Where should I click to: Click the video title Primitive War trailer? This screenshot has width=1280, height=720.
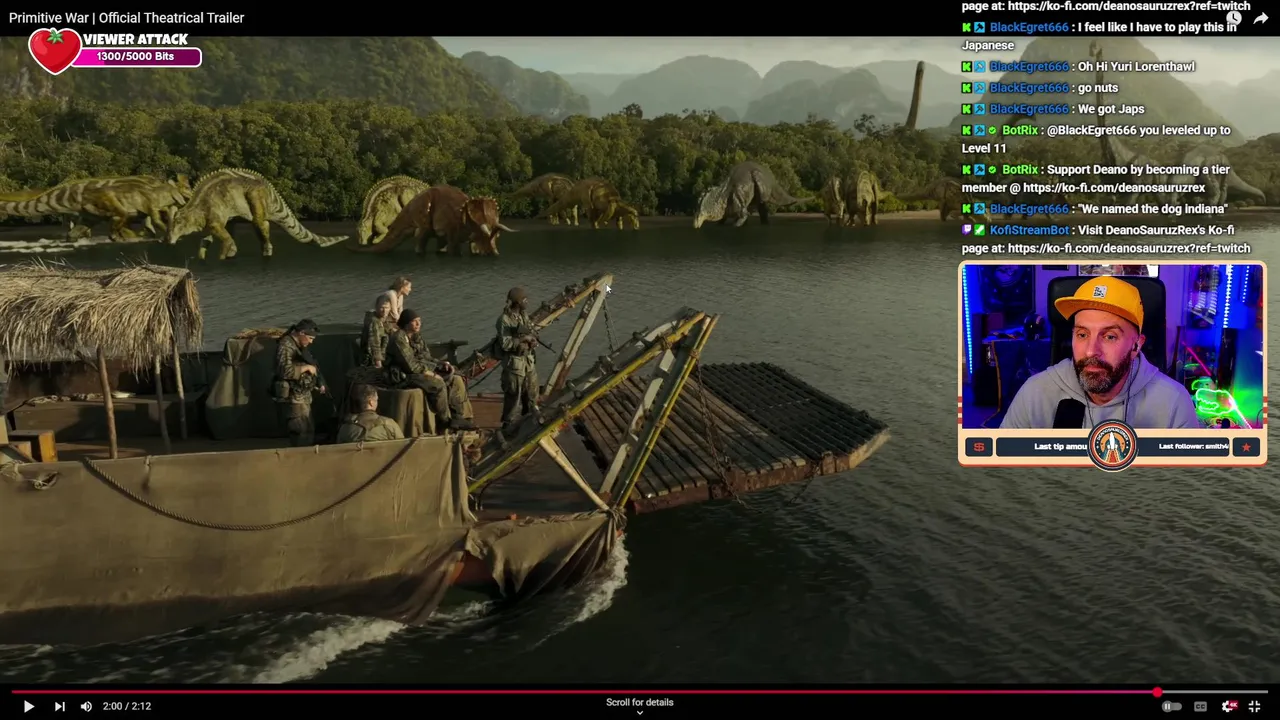point(126,17)
